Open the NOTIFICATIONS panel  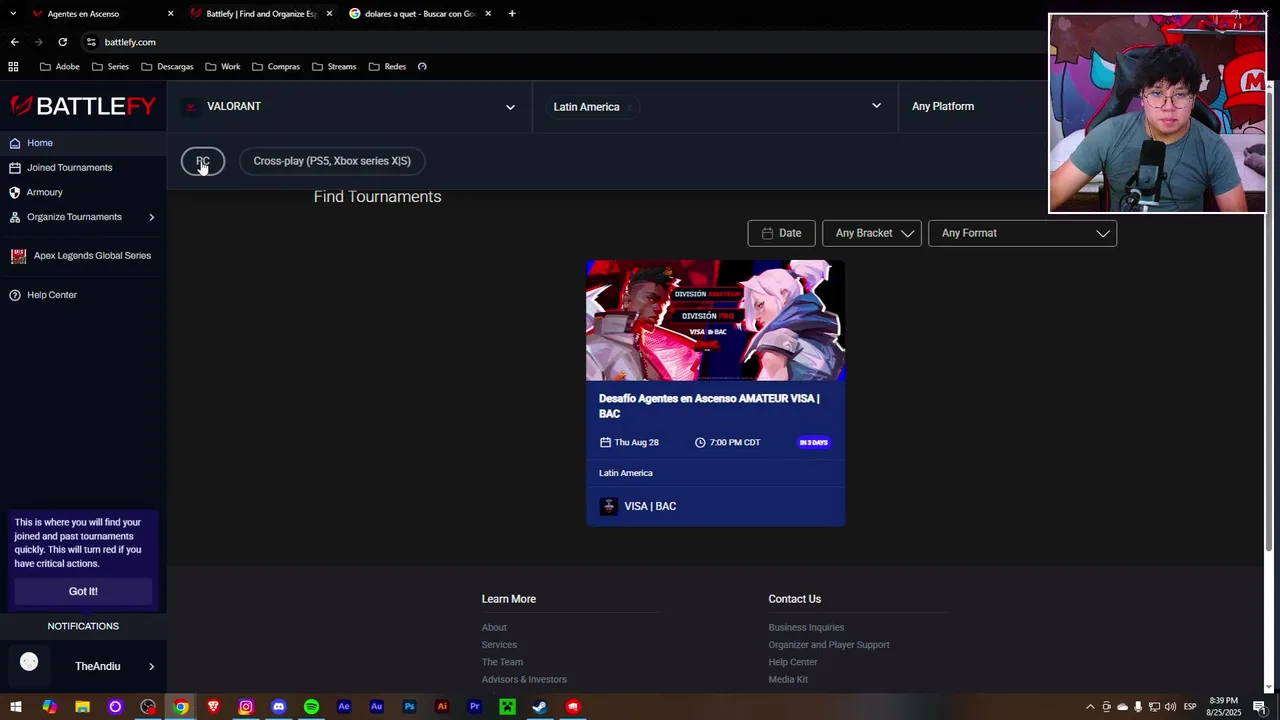[x=83, y=626]
